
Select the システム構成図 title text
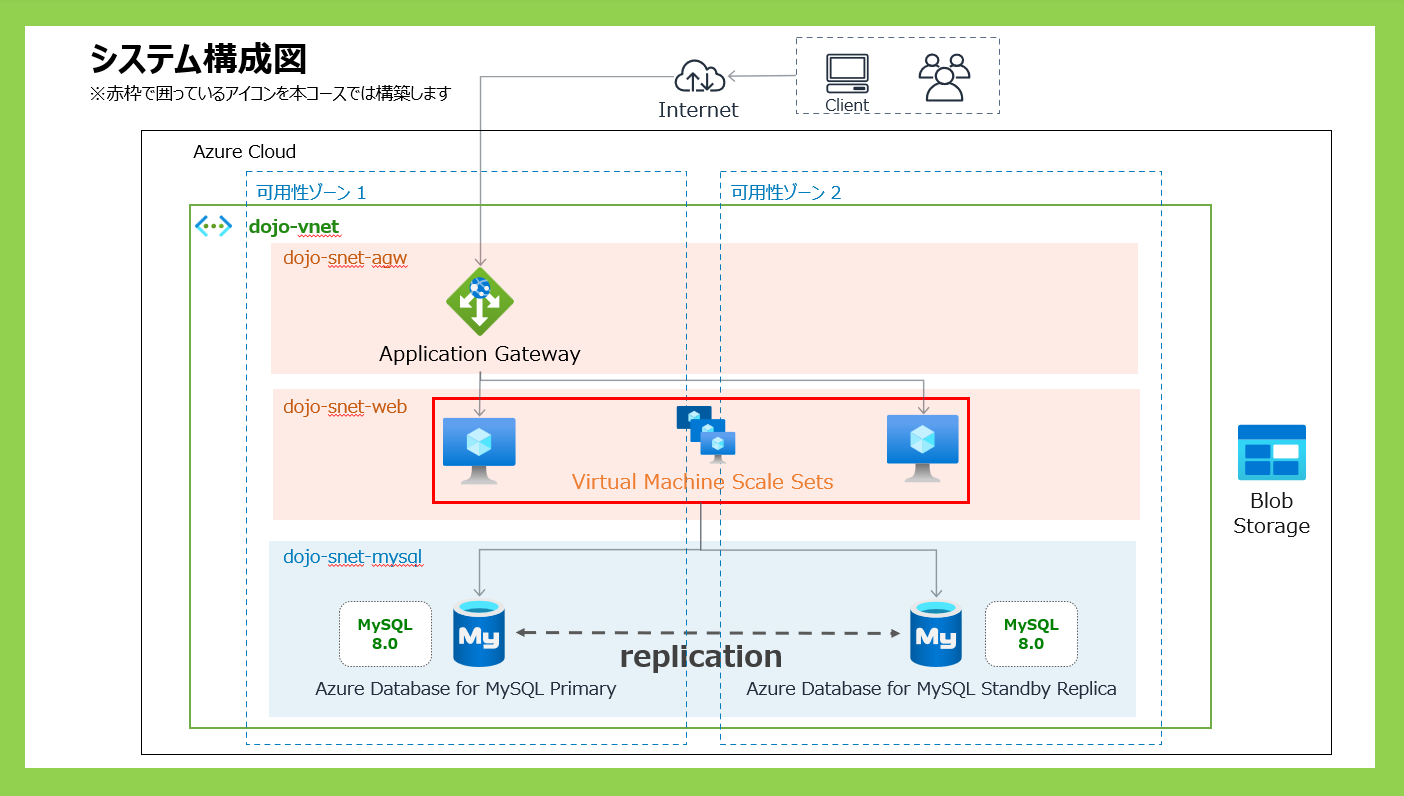click(197, 60)
